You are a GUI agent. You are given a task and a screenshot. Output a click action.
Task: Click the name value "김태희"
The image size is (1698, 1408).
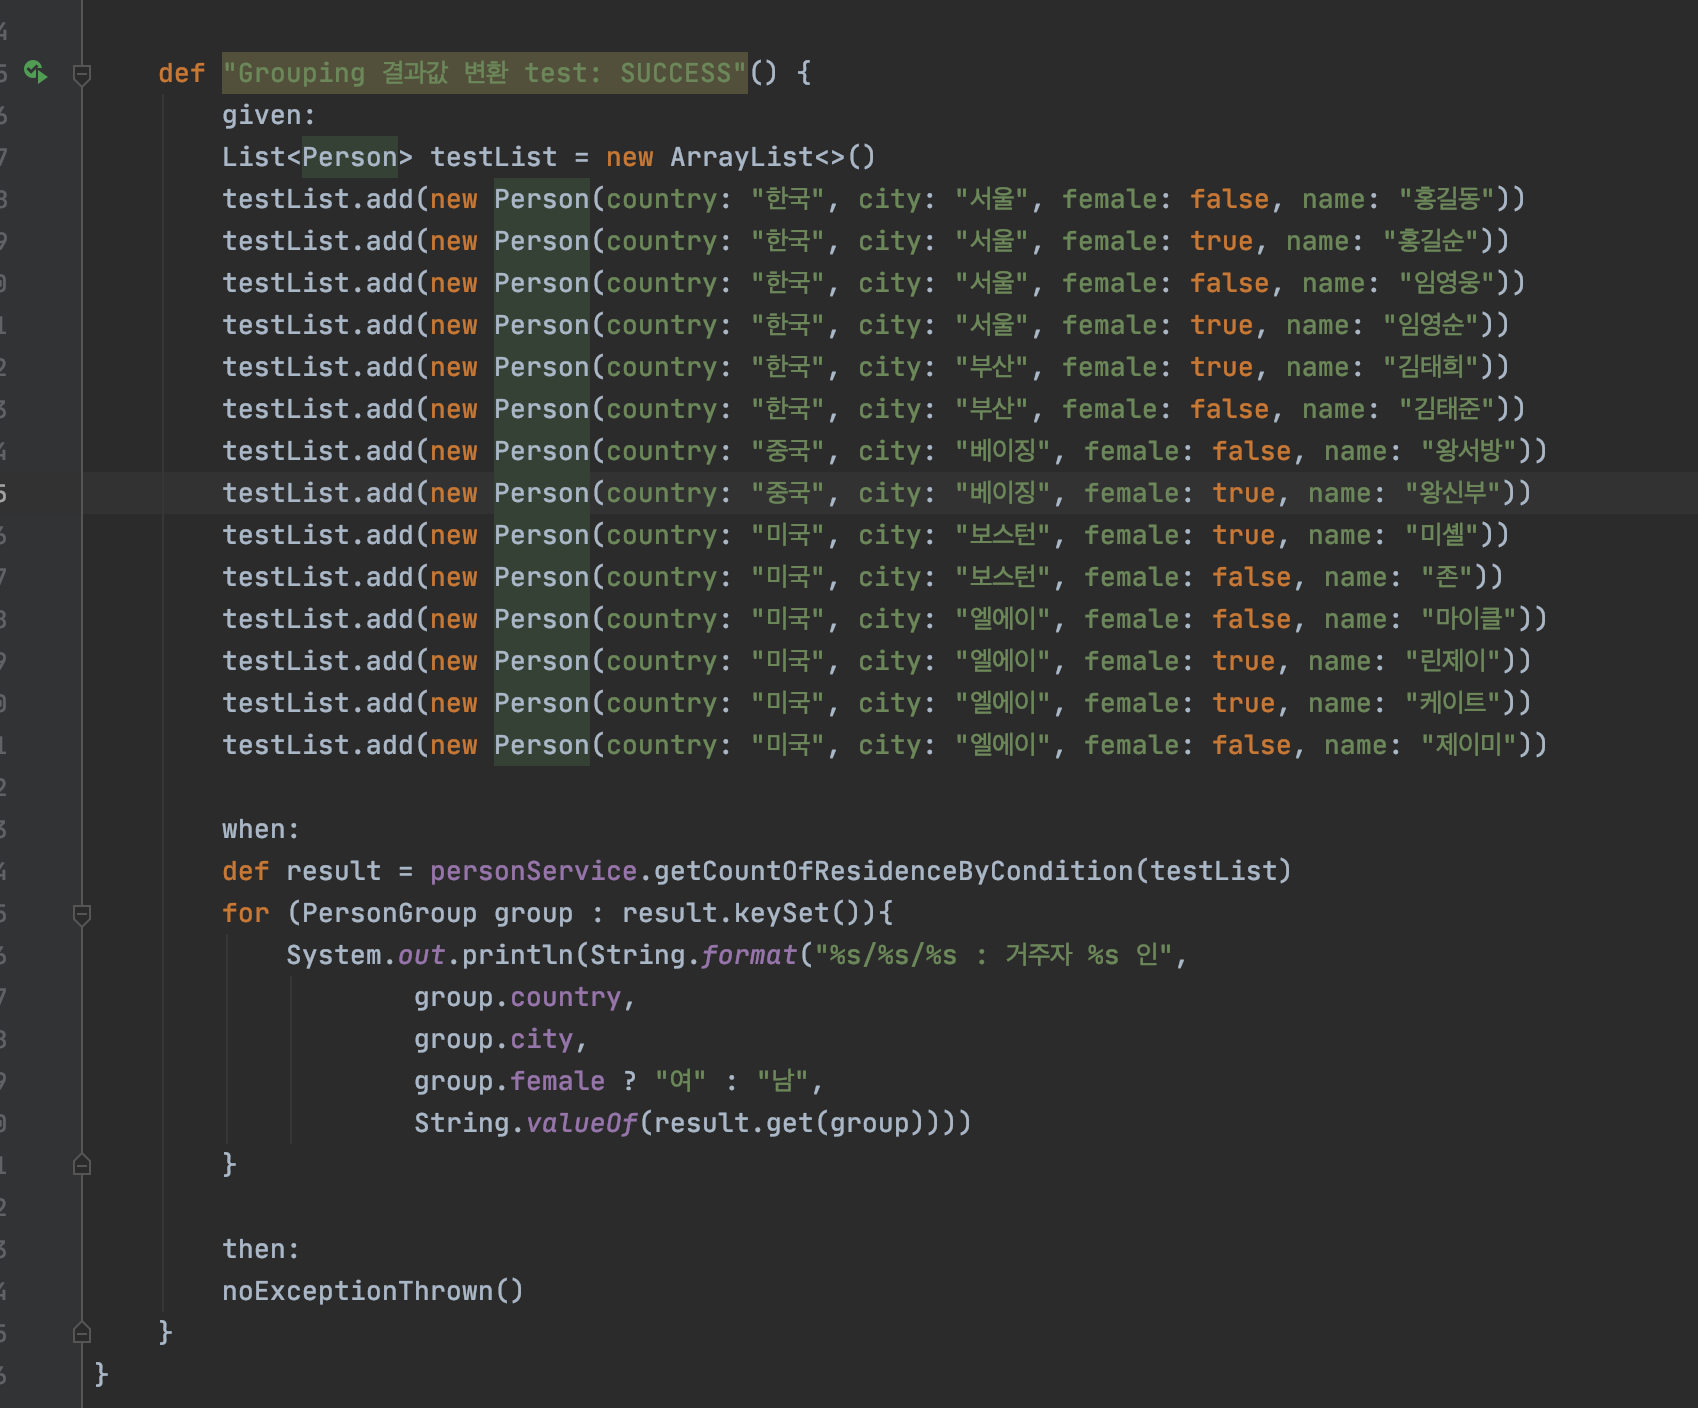pyautogui.click(x=1431, y=367)
